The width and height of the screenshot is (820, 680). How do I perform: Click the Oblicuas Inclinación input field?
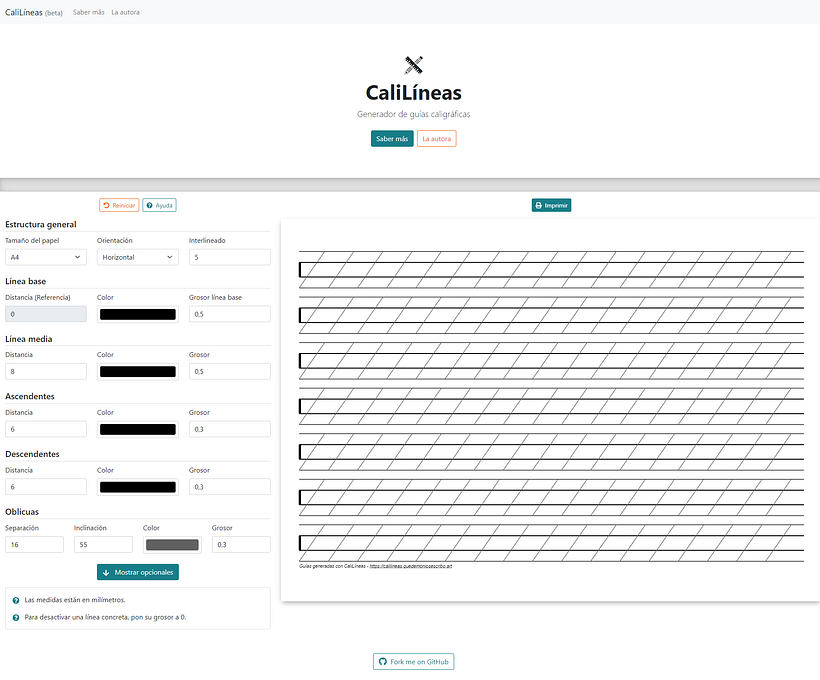click(102, 545)
